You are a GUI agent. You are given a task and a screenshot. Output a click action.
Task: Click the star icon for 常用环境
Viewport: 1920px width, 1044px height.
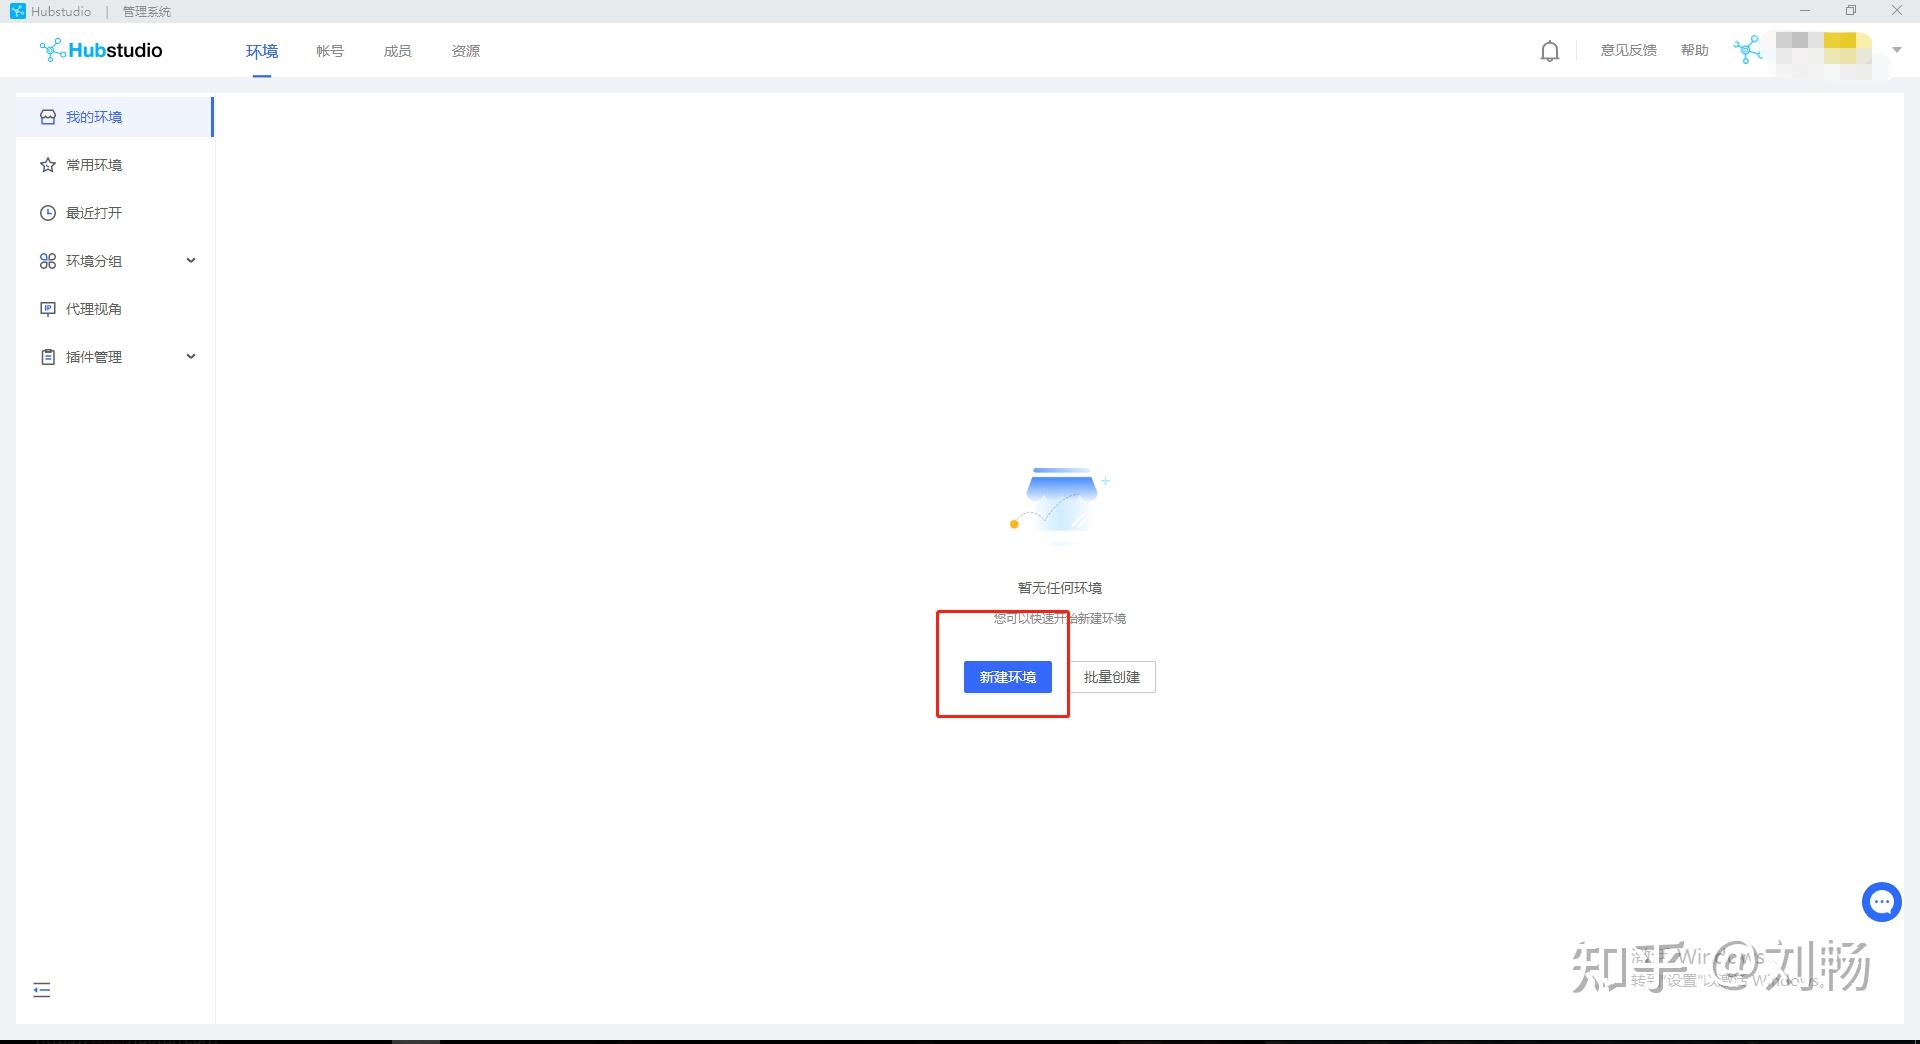click(48, 165)
